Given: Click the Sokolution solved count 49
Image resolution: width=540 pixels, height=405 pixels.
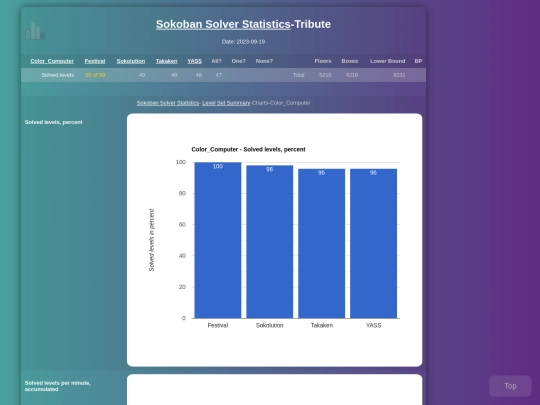Looking at the screenshot, I should click(x=142, y=75).
